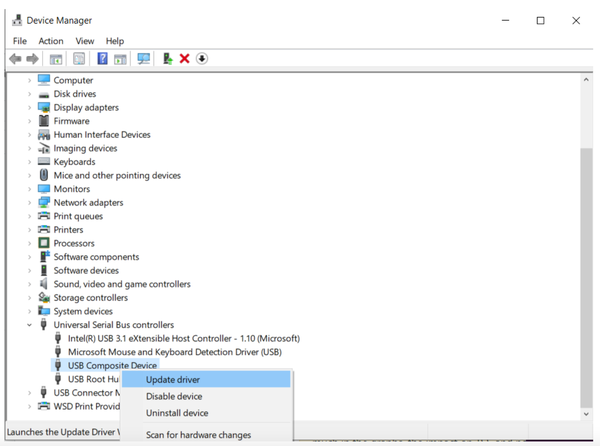This screenshot has width=600, height=446.
Task: Choose Update driver from context menu
Action: click(206, 379)
